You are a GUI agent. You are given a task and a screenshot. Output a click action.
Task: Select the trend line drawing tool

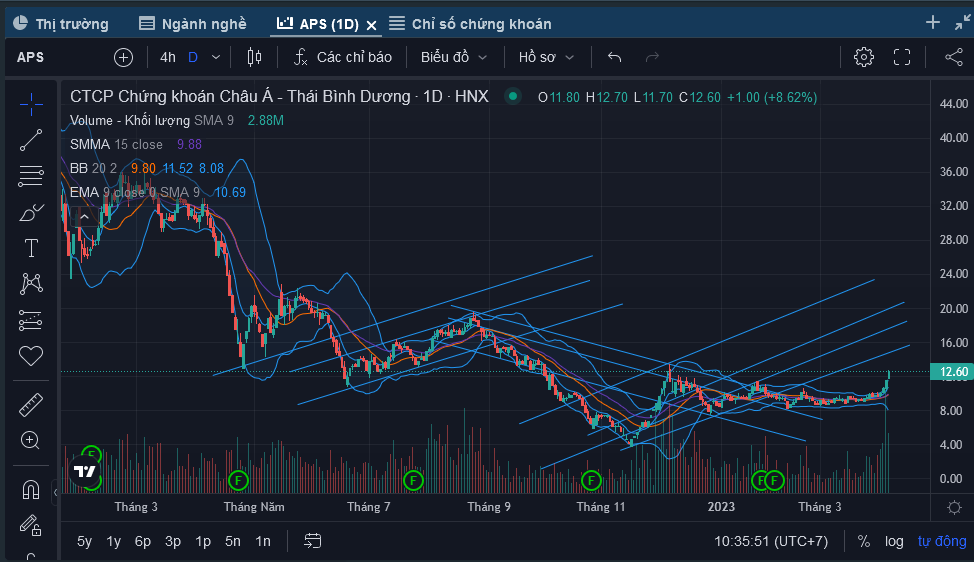[30, 140]
